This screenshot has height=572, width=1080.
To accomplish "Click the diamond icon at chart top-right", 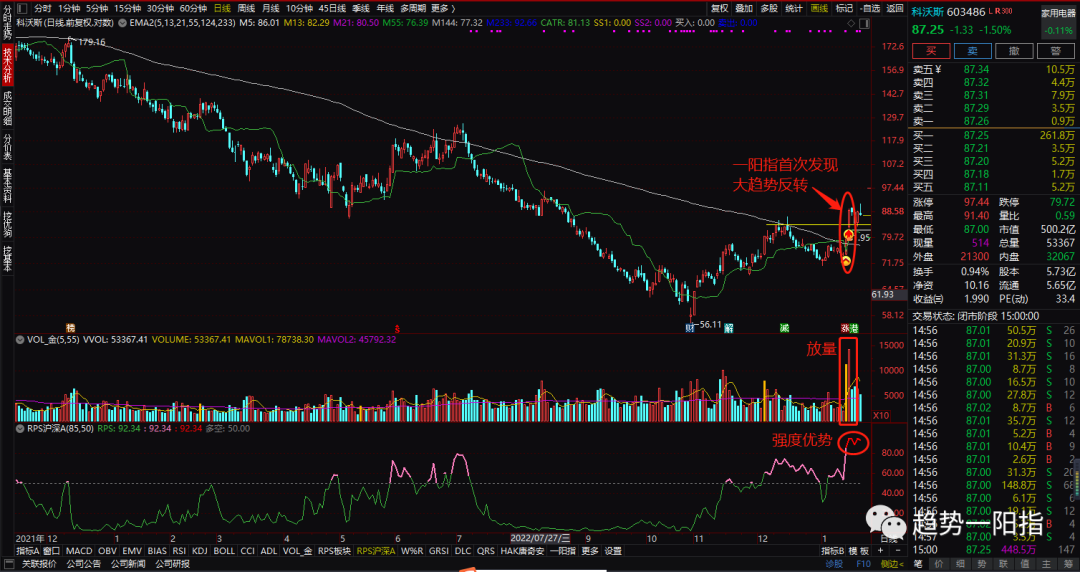I will (851, 23).
